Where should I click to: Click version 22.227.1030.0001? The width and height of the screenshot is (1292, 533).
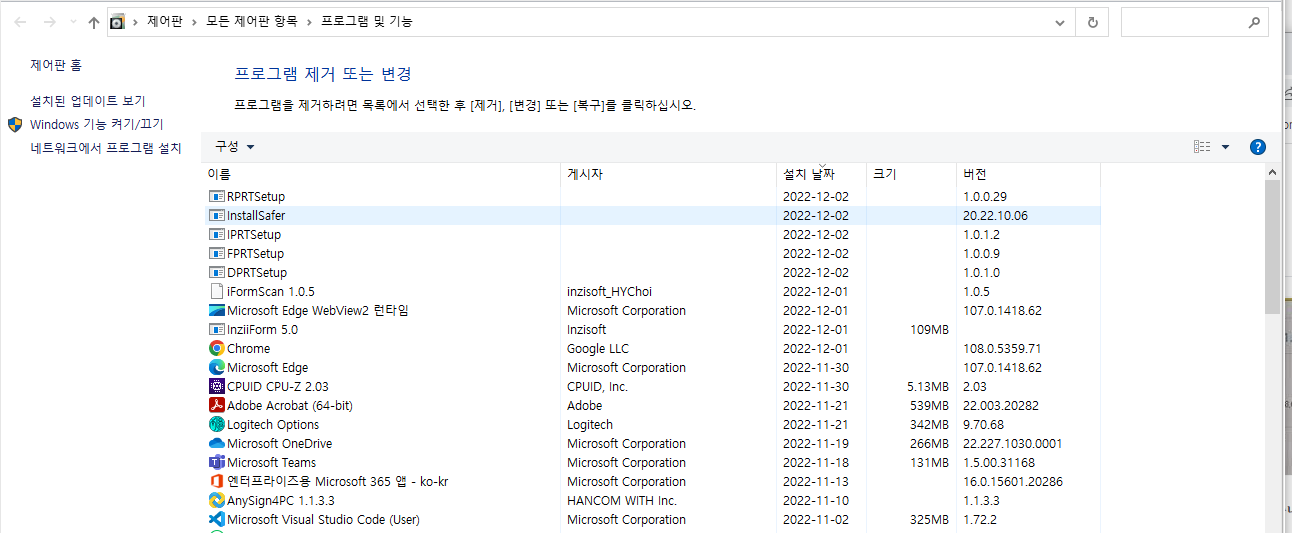coord(1013,444)
